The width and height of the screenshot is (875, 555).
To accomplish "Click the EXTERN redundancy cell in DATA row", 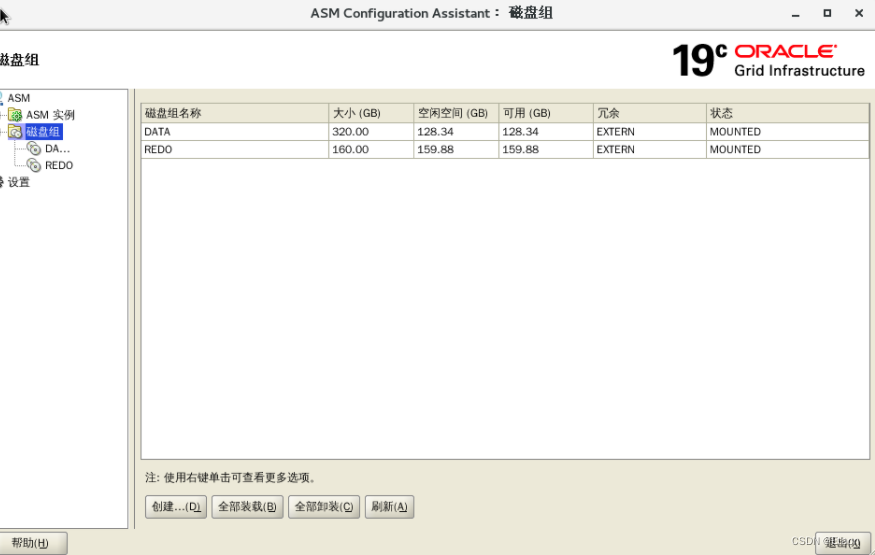I will point(650,132).
